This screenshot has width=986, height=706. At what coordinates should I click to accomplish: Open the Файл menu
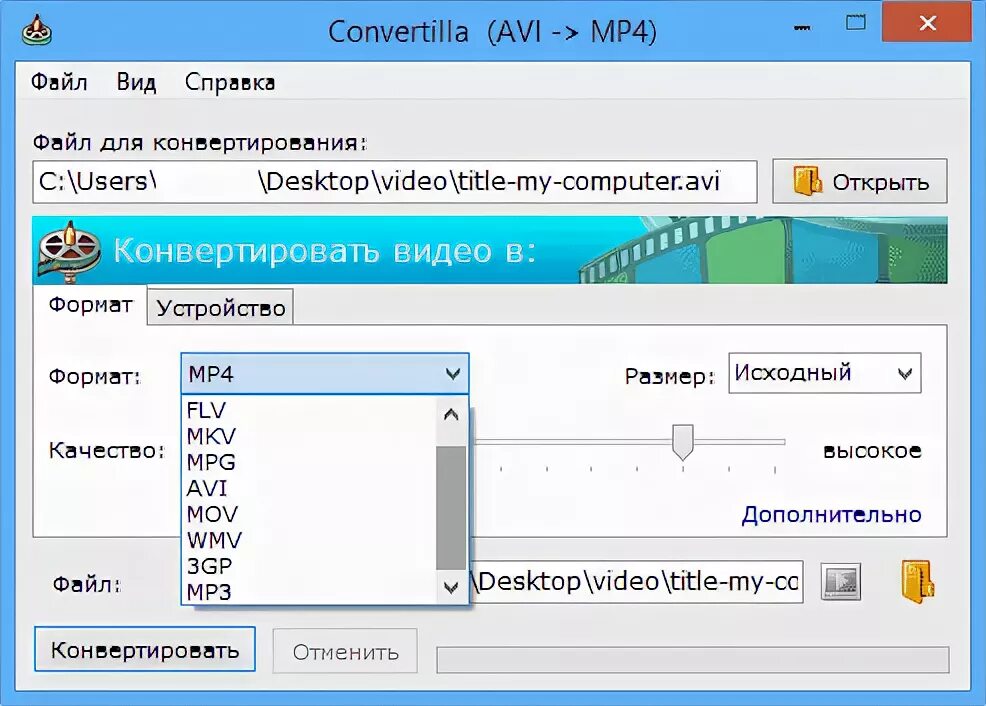pos(59,82)
